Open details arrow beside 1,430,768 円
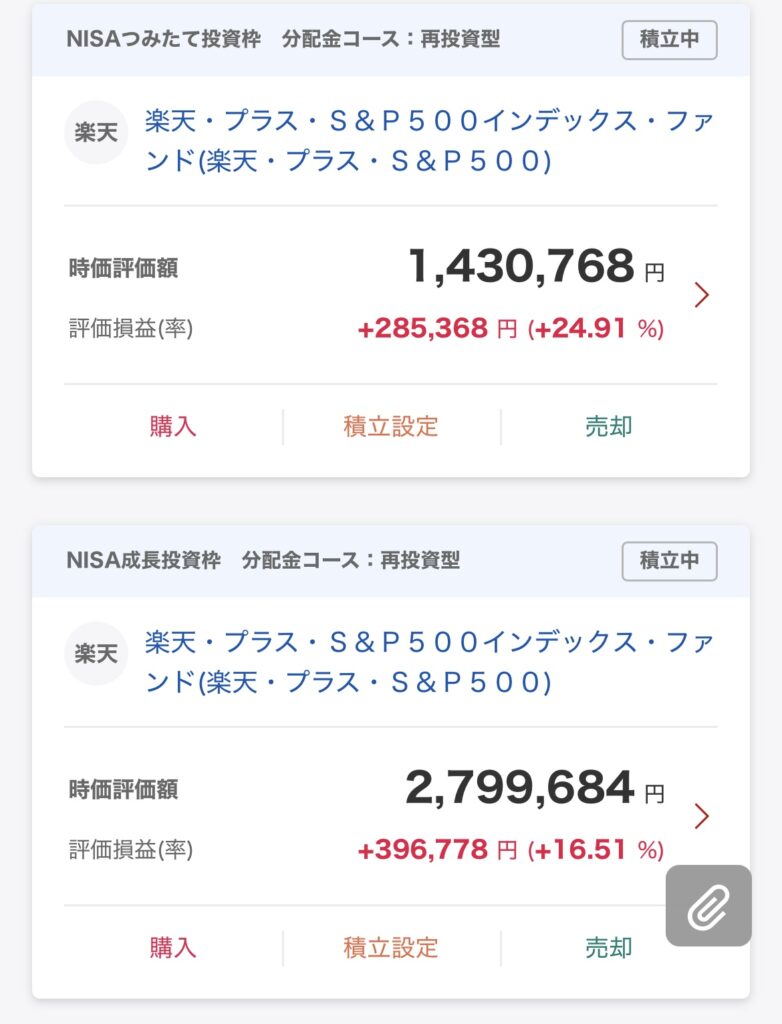 point(701,295)
